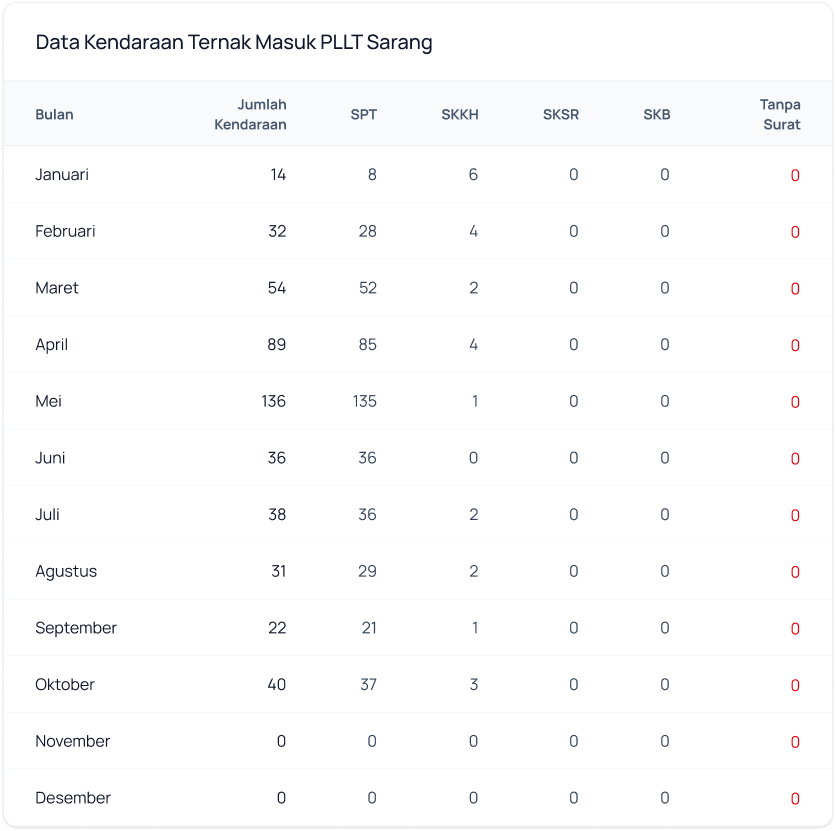Select the Tanpa Surat column header

780,114
